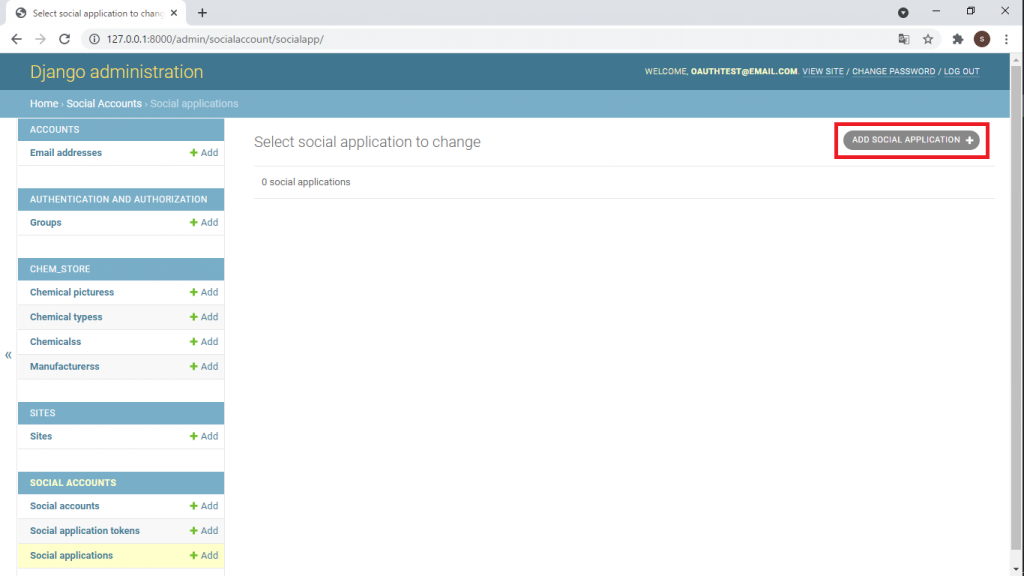The height and width of the screenshot is (576, 1024).
Task: Open the Change Password link
Action: tap(893, 72)
